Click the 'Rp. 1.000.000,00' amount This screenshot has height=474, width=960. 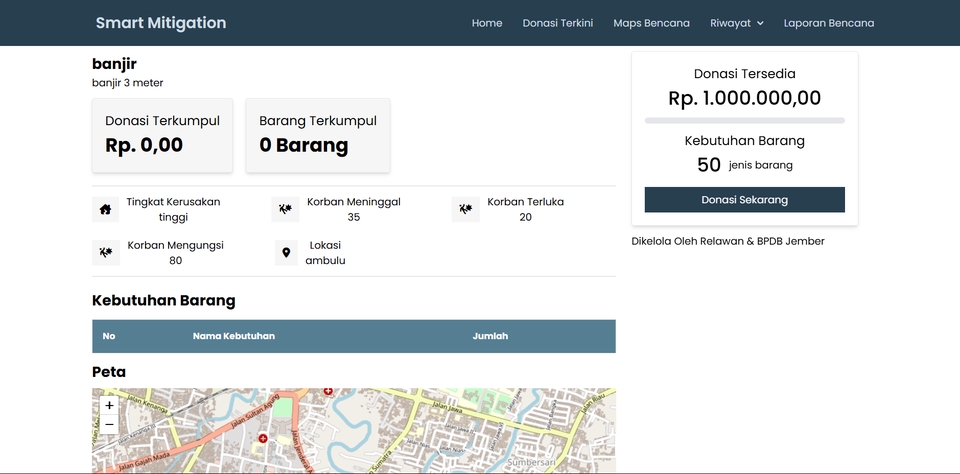click(x=744, y=98)
